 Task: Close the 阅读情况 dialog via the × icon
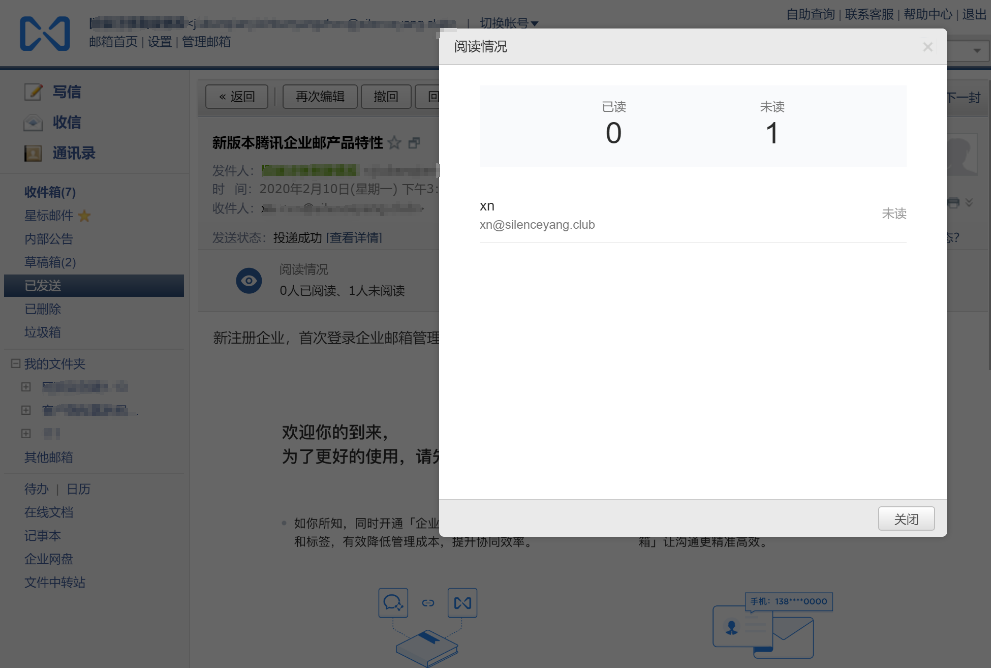927,46
